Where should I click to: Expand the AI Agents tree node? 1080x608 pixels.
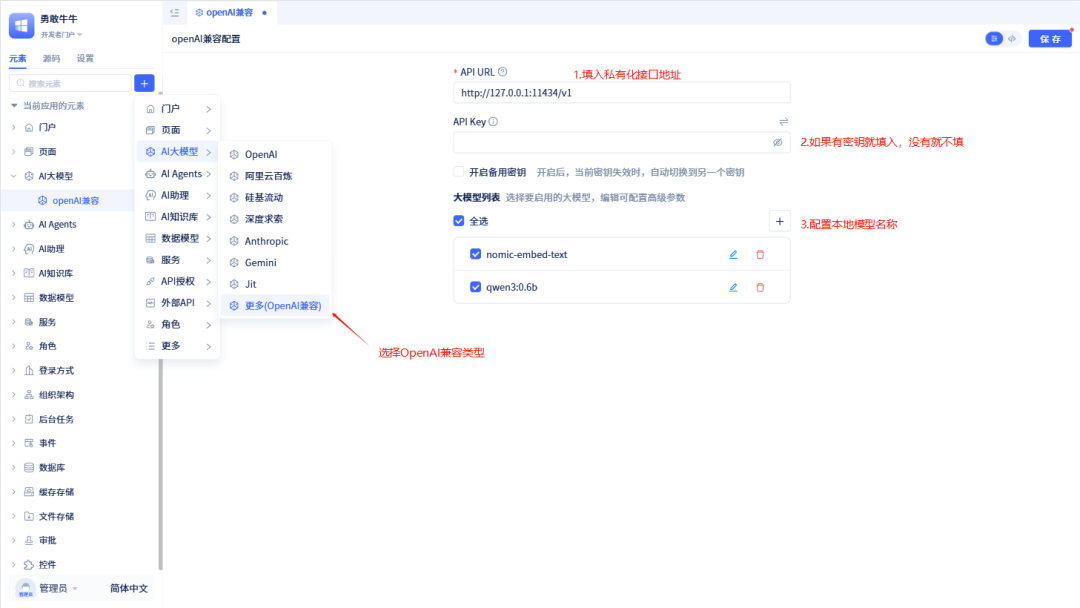(x=13, y=225)
